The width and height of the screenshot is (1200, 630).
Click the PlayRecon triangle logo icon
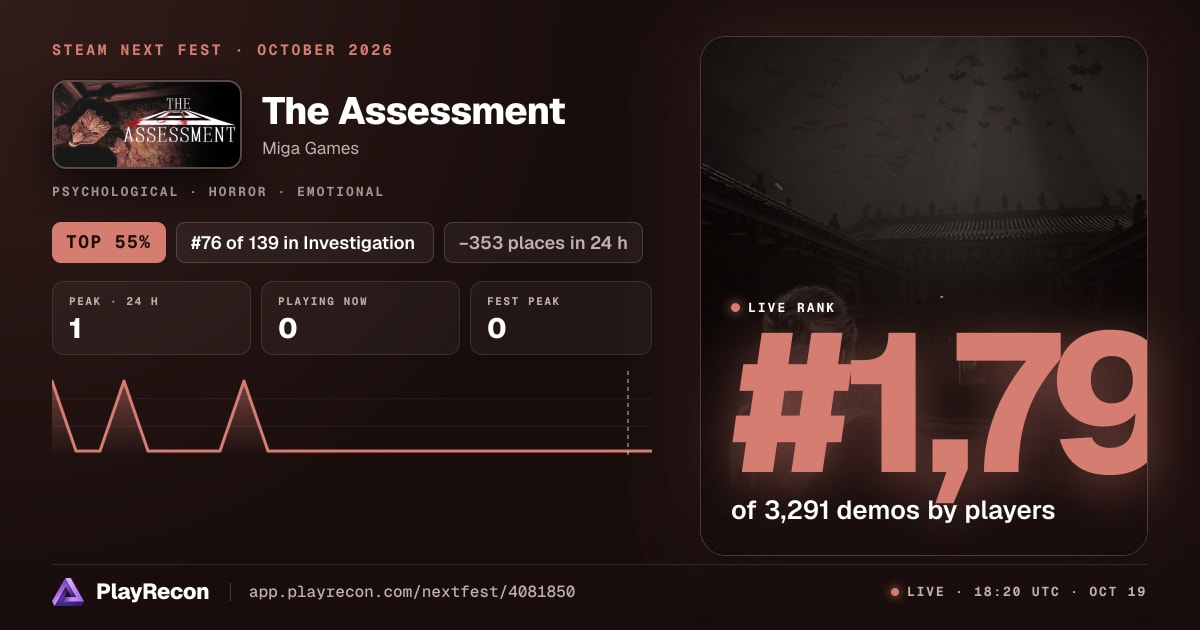click(67, 592)
